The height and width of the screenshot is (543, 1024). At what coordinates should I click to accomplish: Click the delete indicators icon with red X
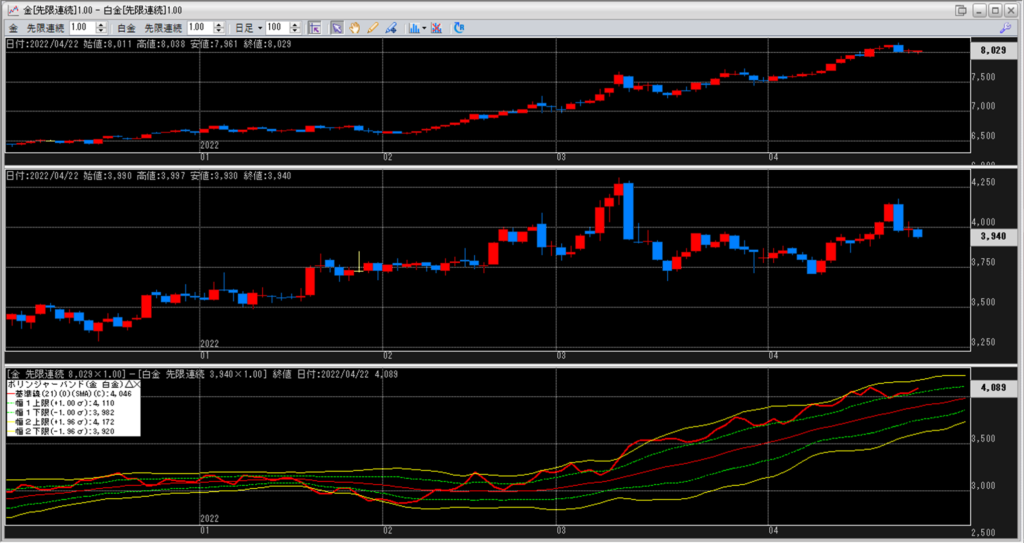click(x=437, y=27)
